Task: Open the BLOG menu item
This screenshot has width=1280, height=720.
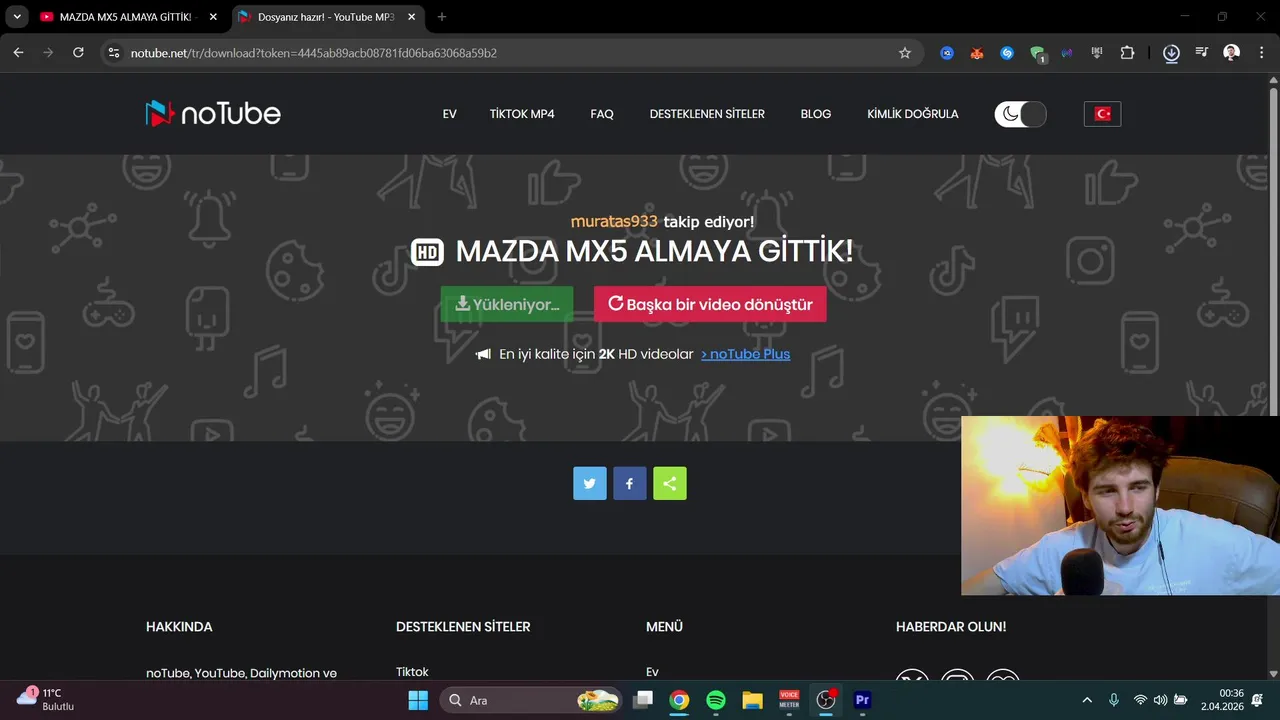Action: click(816, 114)
